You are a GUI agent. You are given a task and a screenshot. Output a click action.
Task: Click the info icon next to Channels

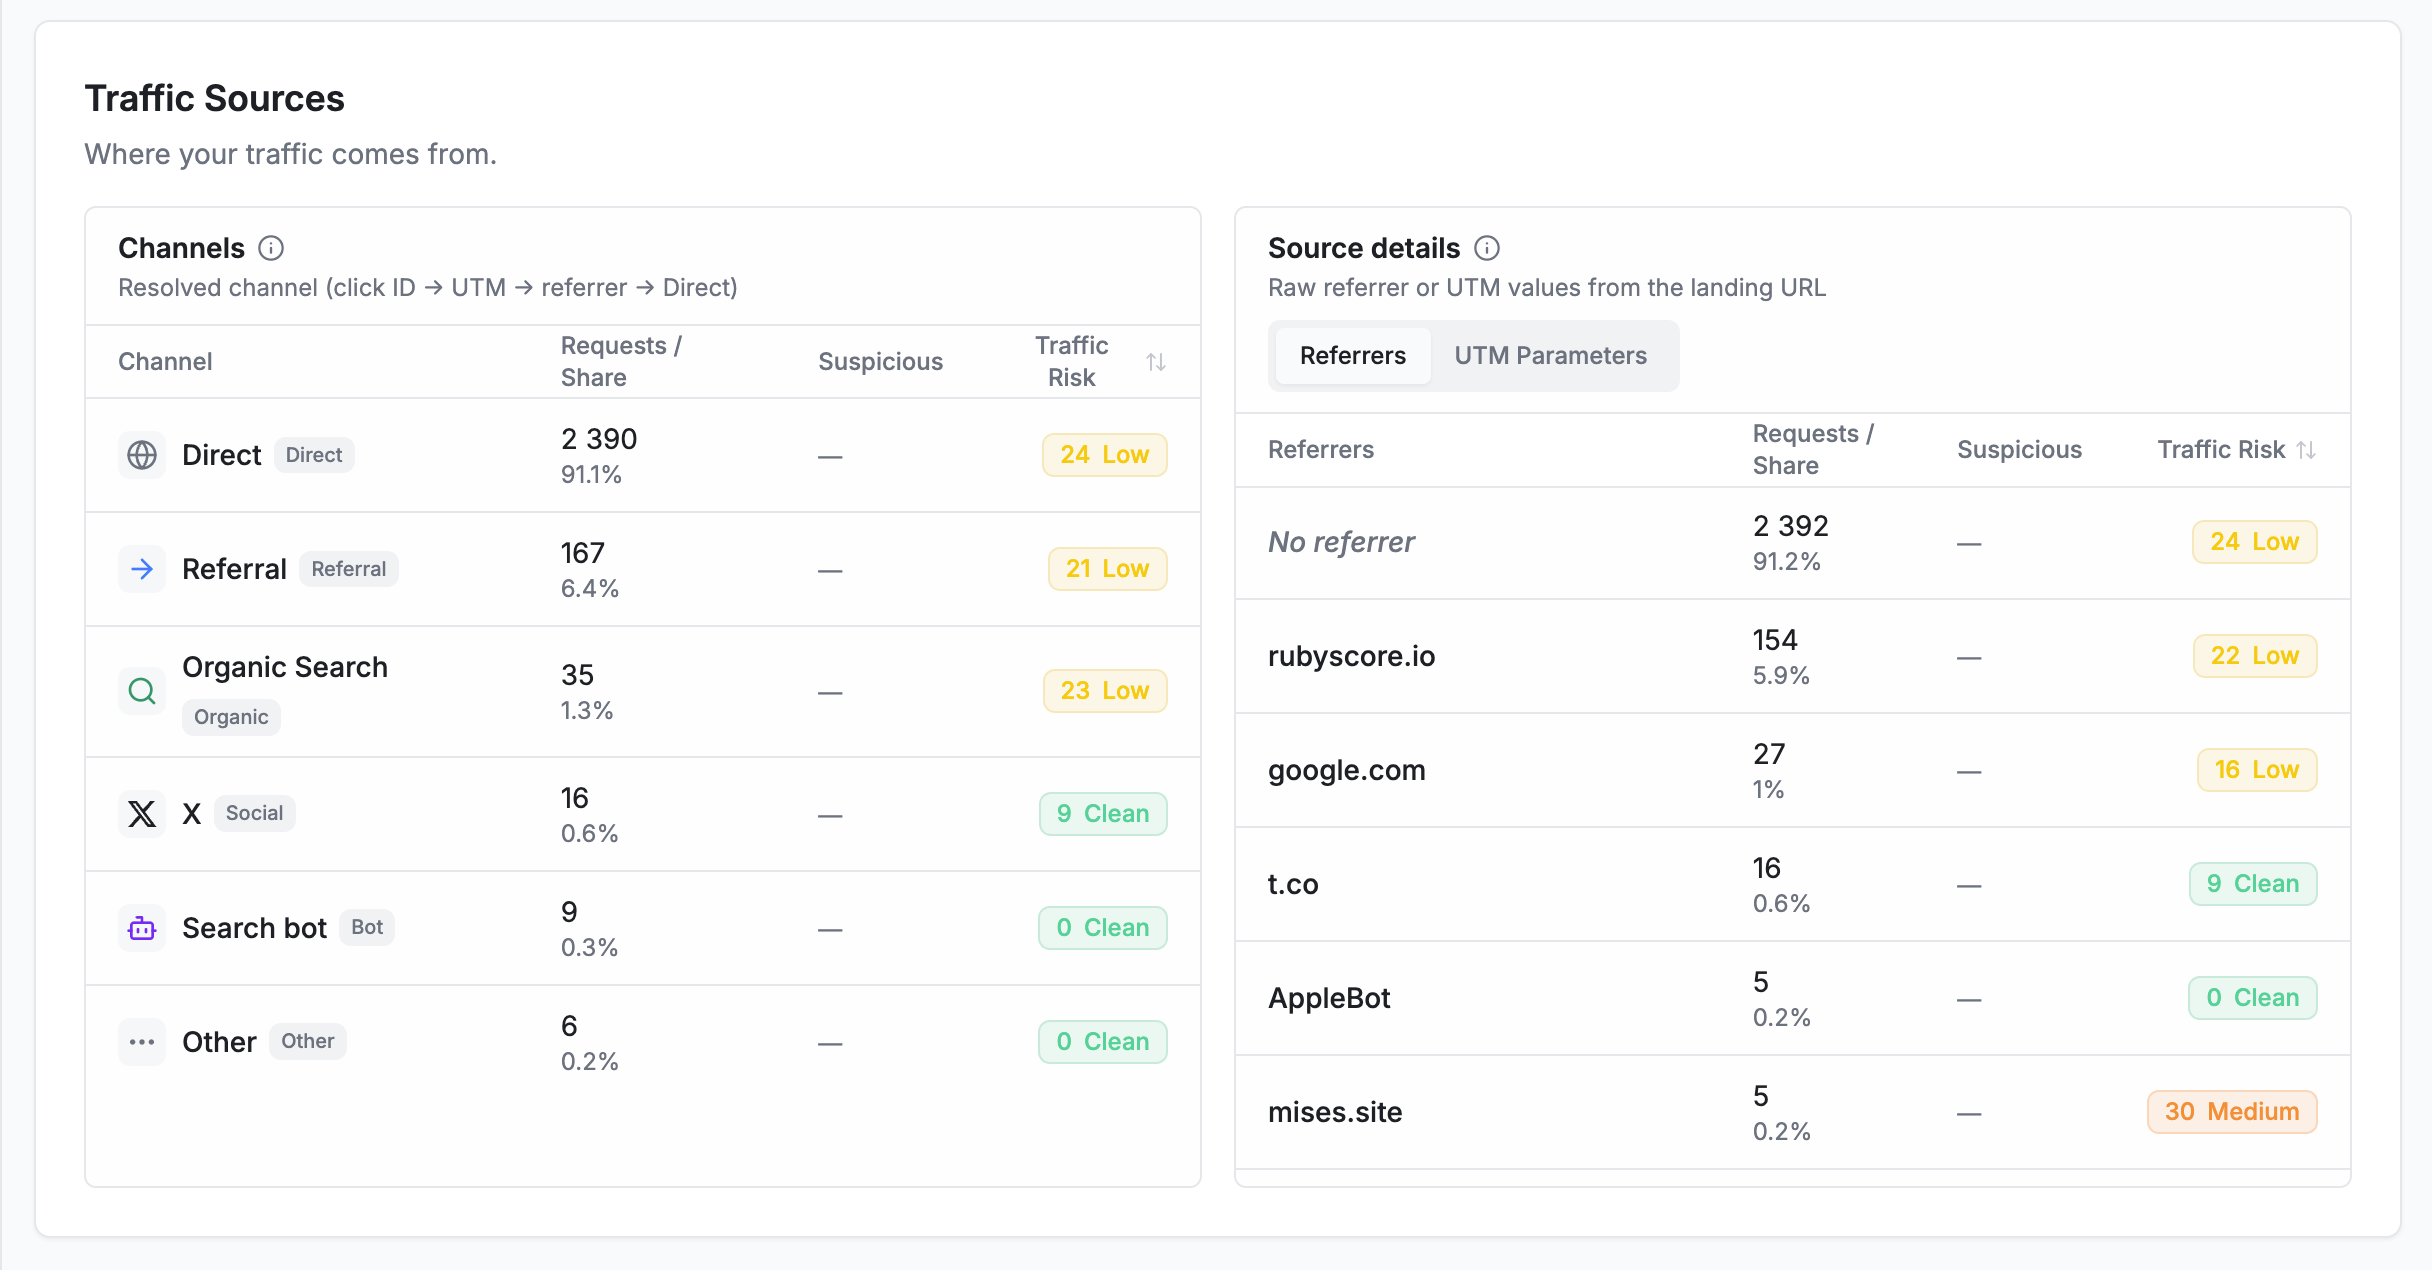pyautogui.click(x=271, y=248)
